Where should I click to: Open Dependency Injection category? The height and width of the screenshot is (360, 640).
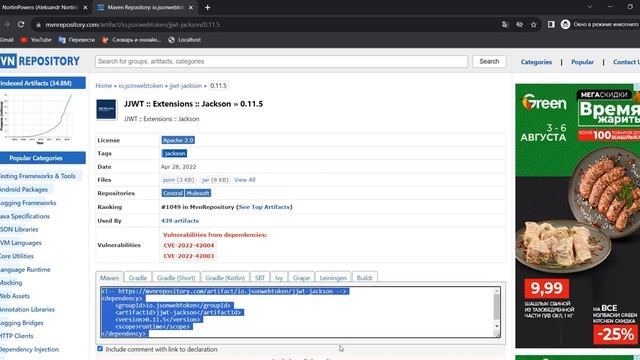[29, 349]
